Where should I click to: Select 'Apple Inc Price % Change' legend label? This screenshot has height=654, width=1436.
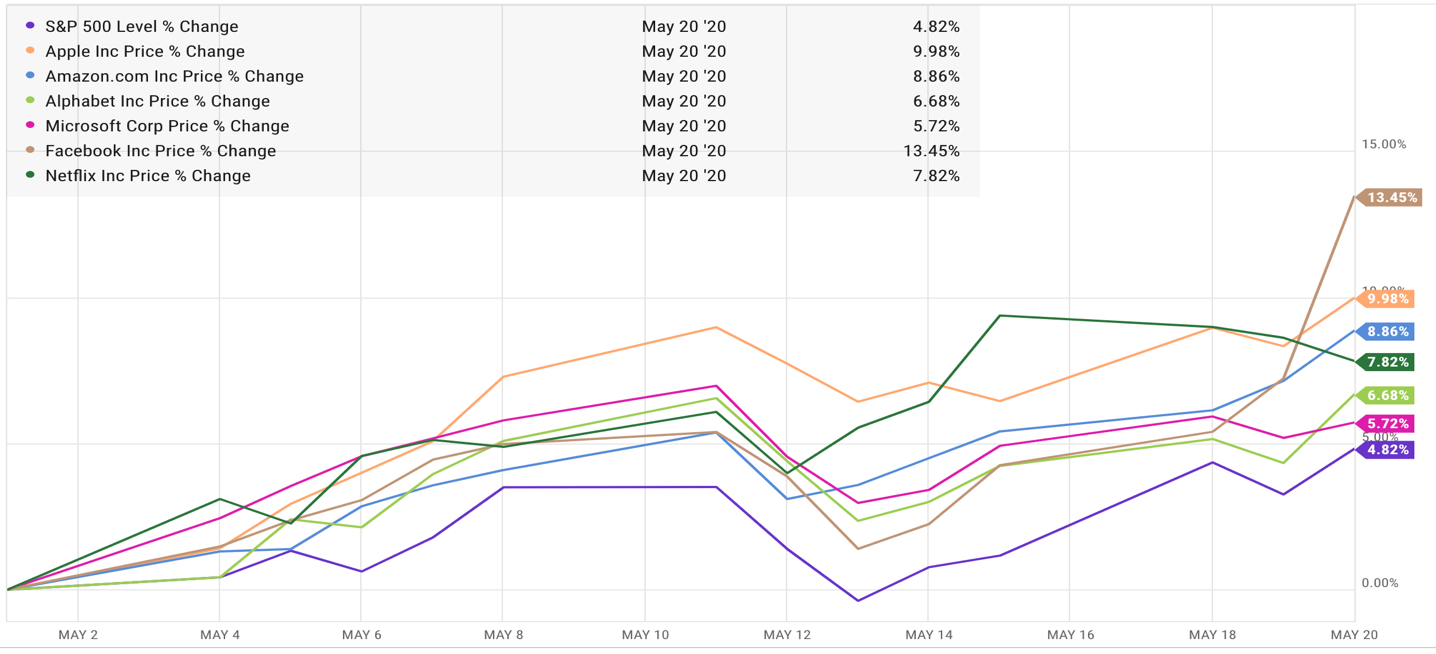pos(145,52)
